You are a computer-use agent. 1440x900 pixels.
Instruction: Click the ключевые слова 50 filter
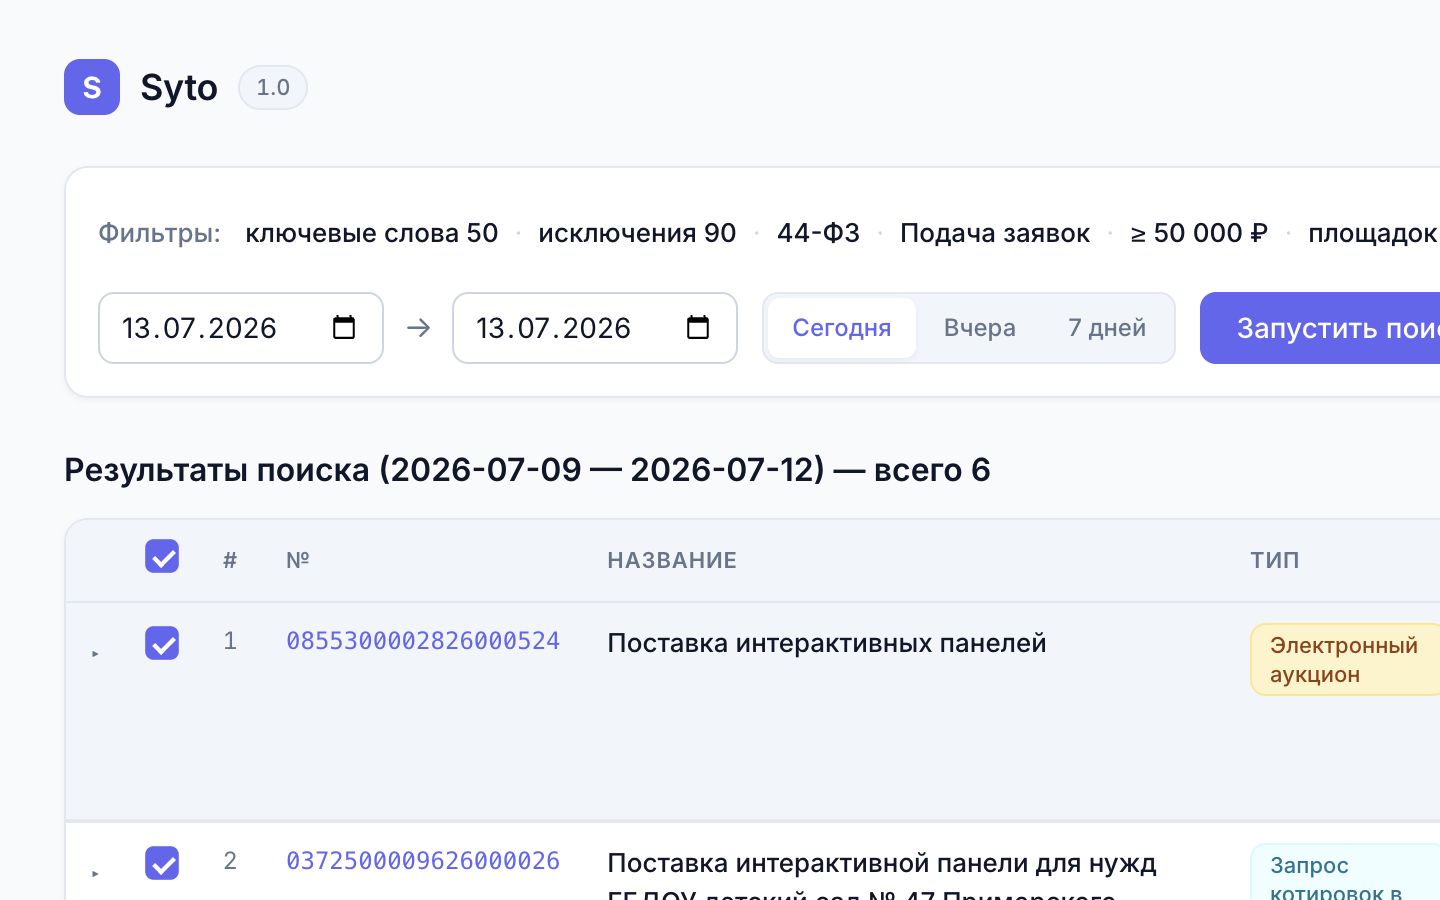pyautogui.click(x=372, y=233)
